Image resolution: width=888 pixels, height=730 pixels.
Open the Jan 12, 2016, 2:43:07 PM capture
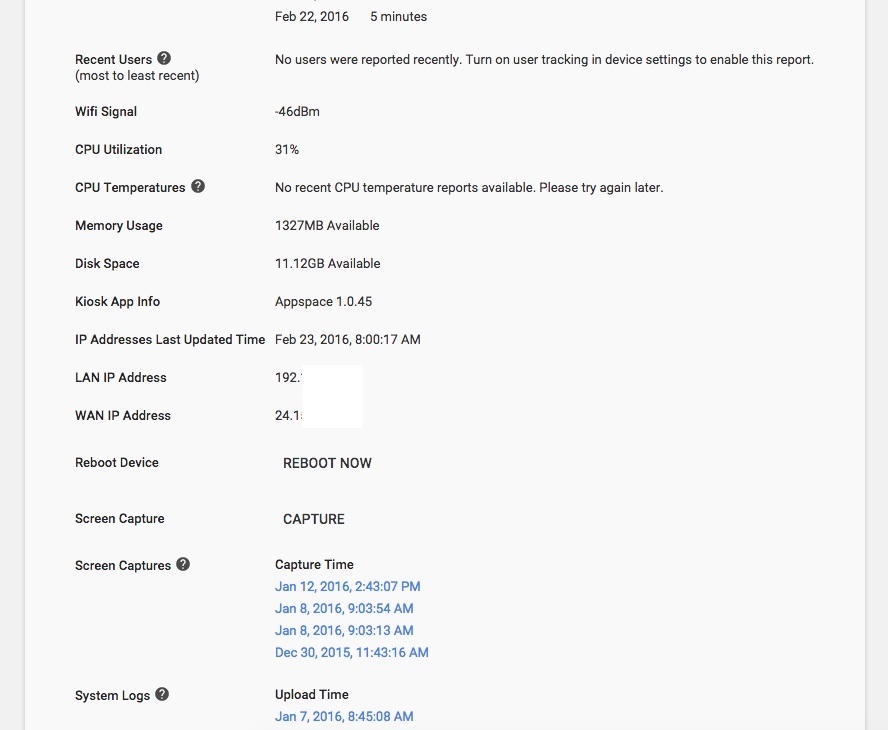coord(347,587)
